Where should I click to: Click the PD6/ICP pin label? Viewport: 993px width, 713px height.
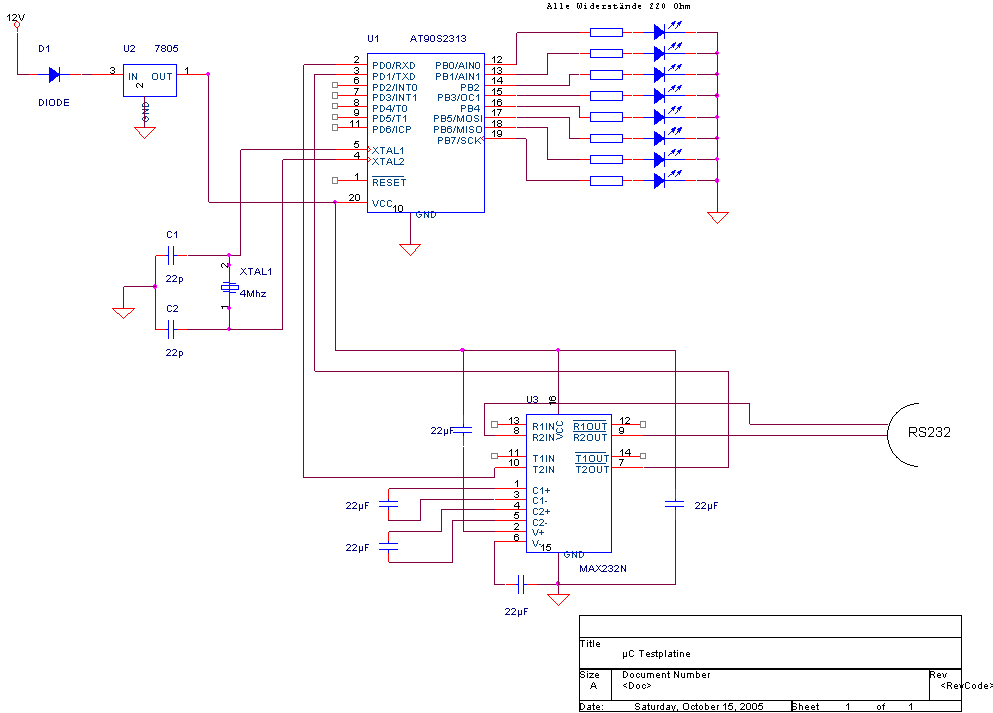point(392,130)
